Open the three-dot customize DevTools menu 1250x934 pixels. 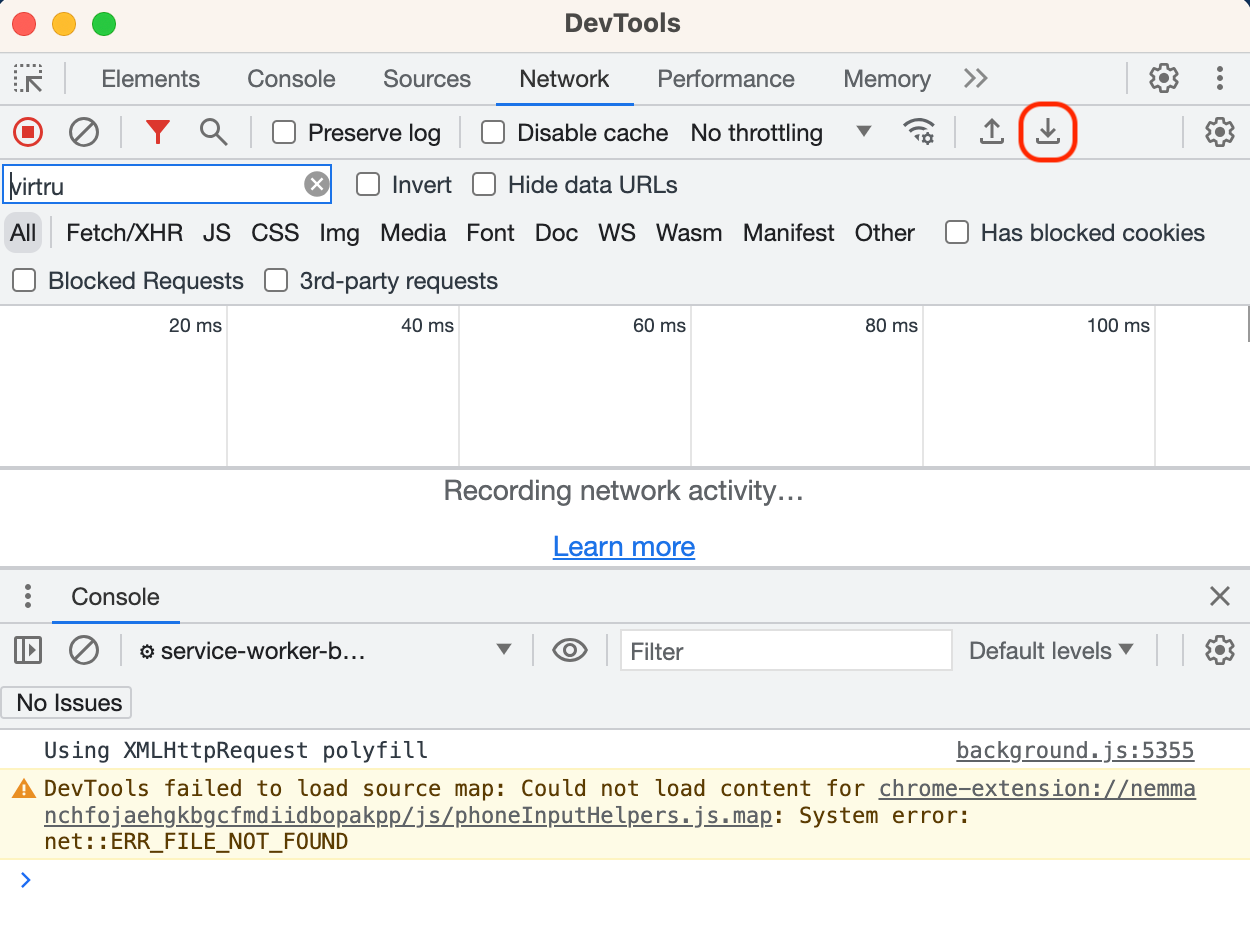click(1220, 78)
